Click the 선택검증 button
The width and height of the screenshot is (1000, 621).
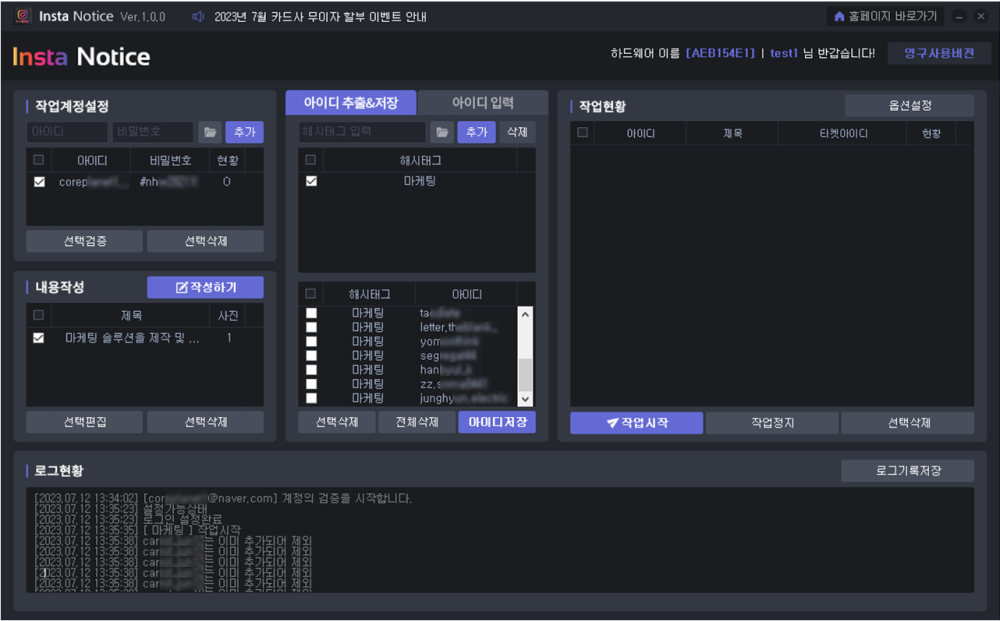(85, 241)
